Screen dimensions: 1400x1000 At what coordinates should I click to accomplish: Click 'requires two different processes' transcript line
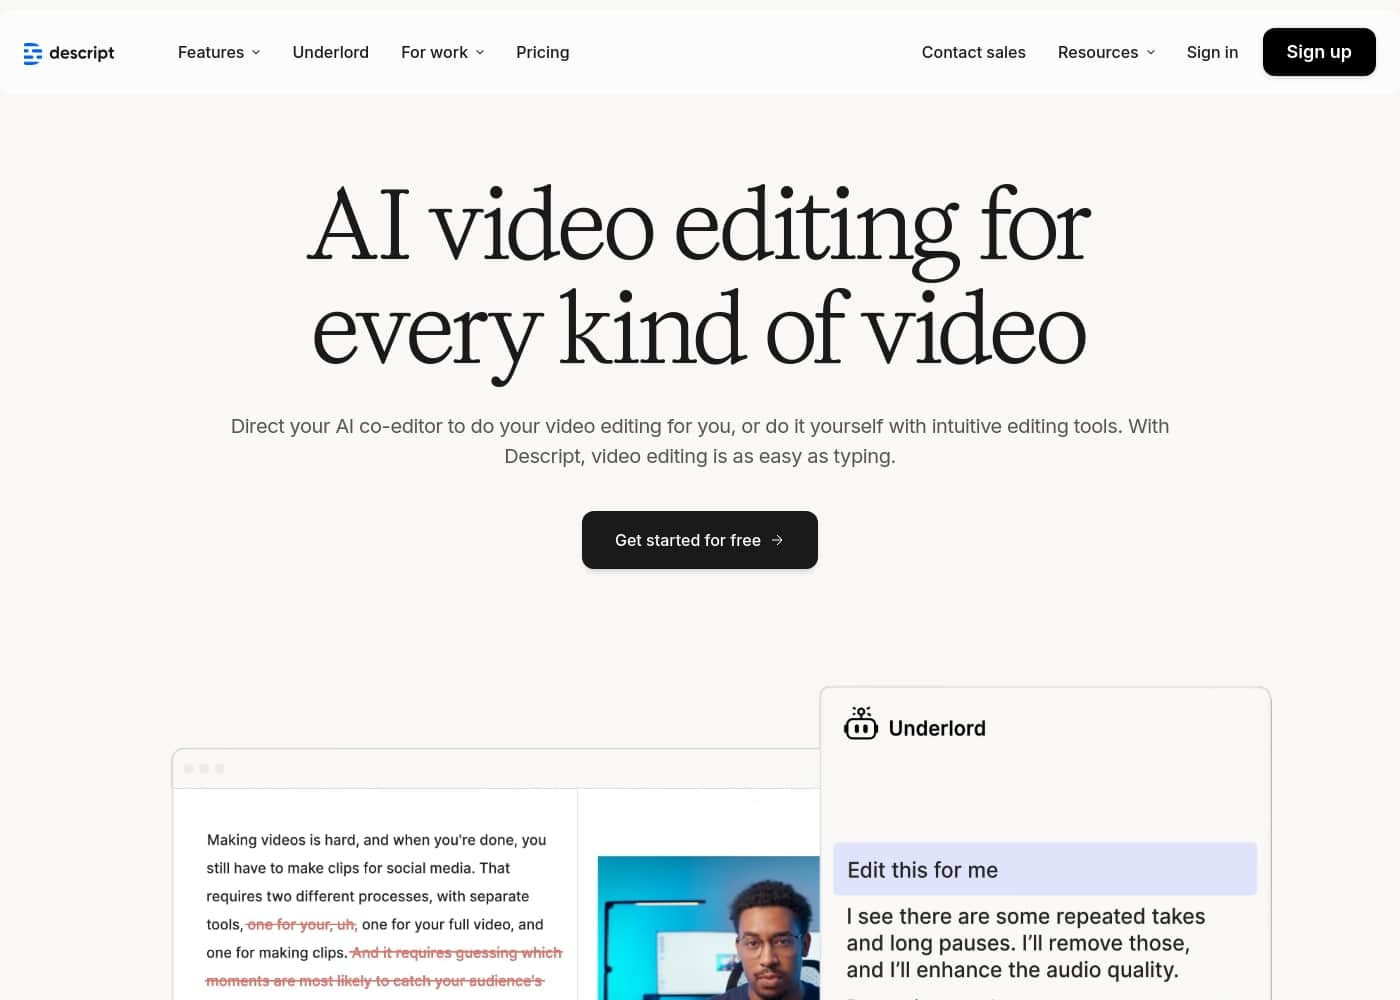[x=368, y=896]
